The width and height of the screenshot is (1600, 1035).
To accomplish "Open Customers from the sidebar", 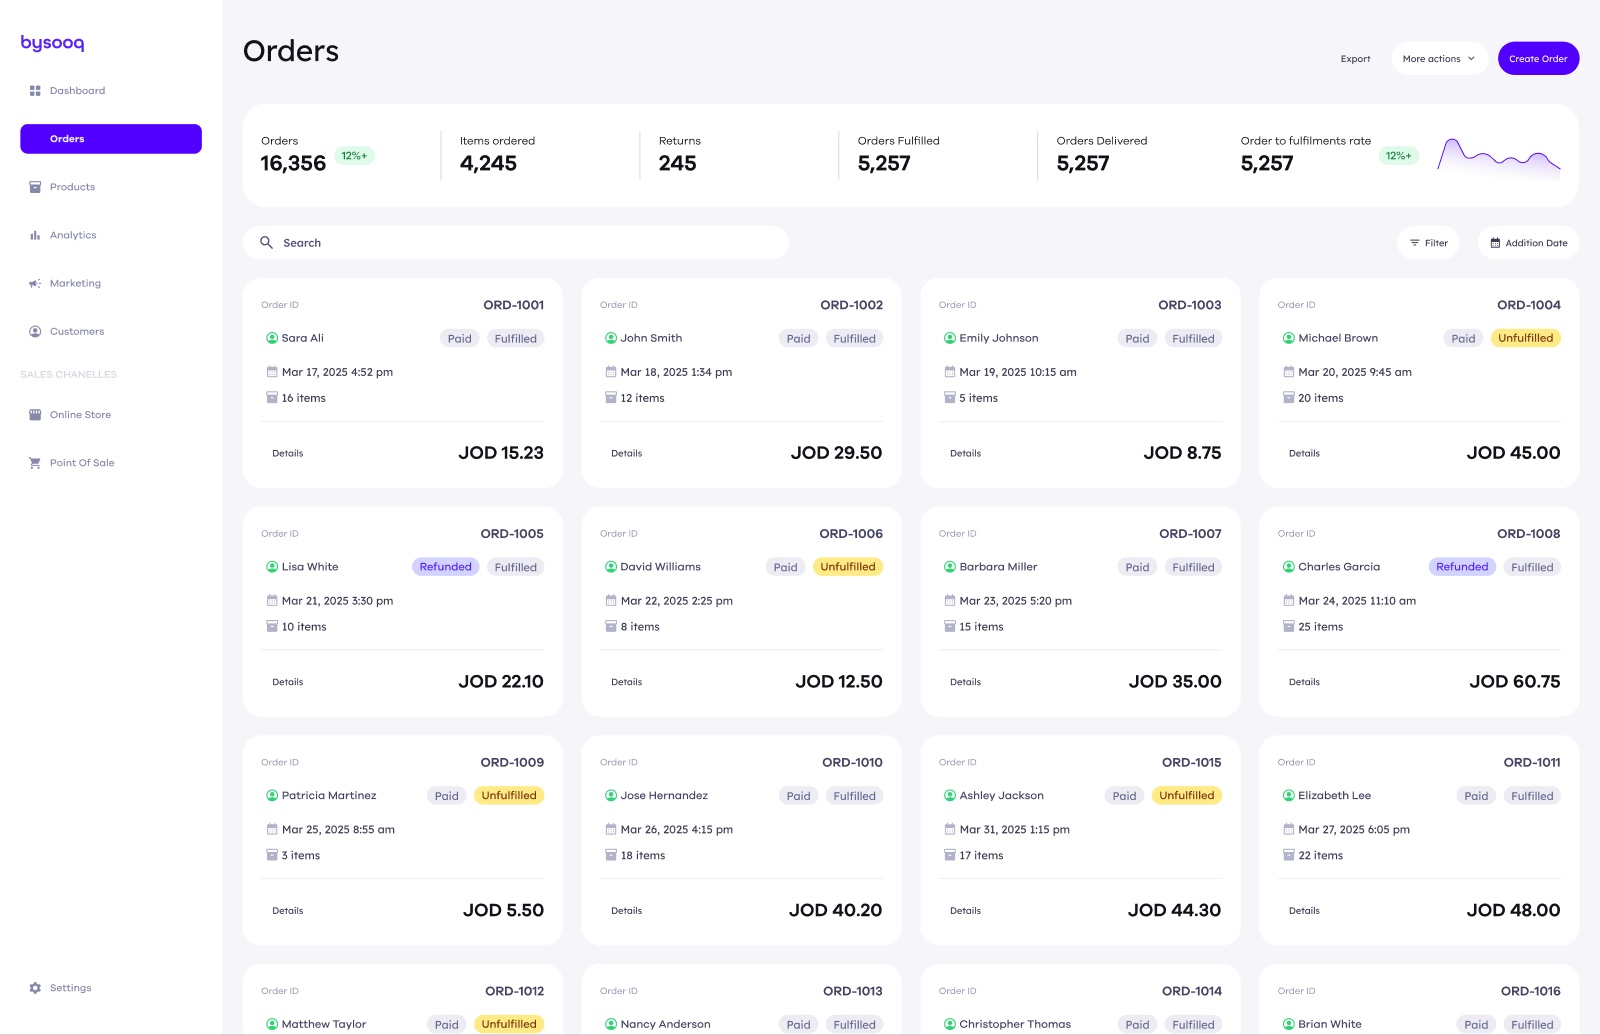I will [111, 331].
